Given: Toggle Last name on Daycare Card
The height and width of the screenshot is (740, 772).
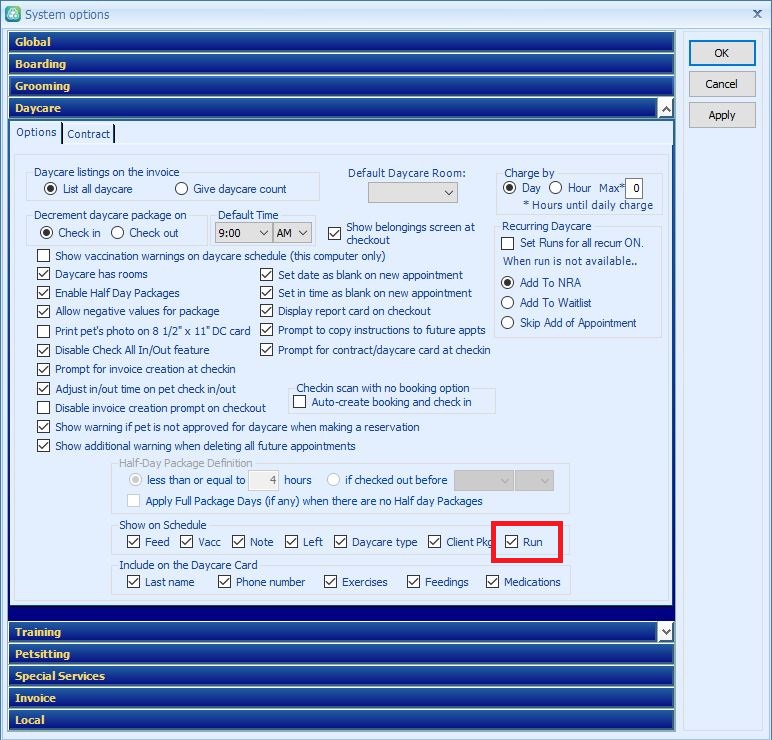Looking at the screenshot, I should pos(133,582).
